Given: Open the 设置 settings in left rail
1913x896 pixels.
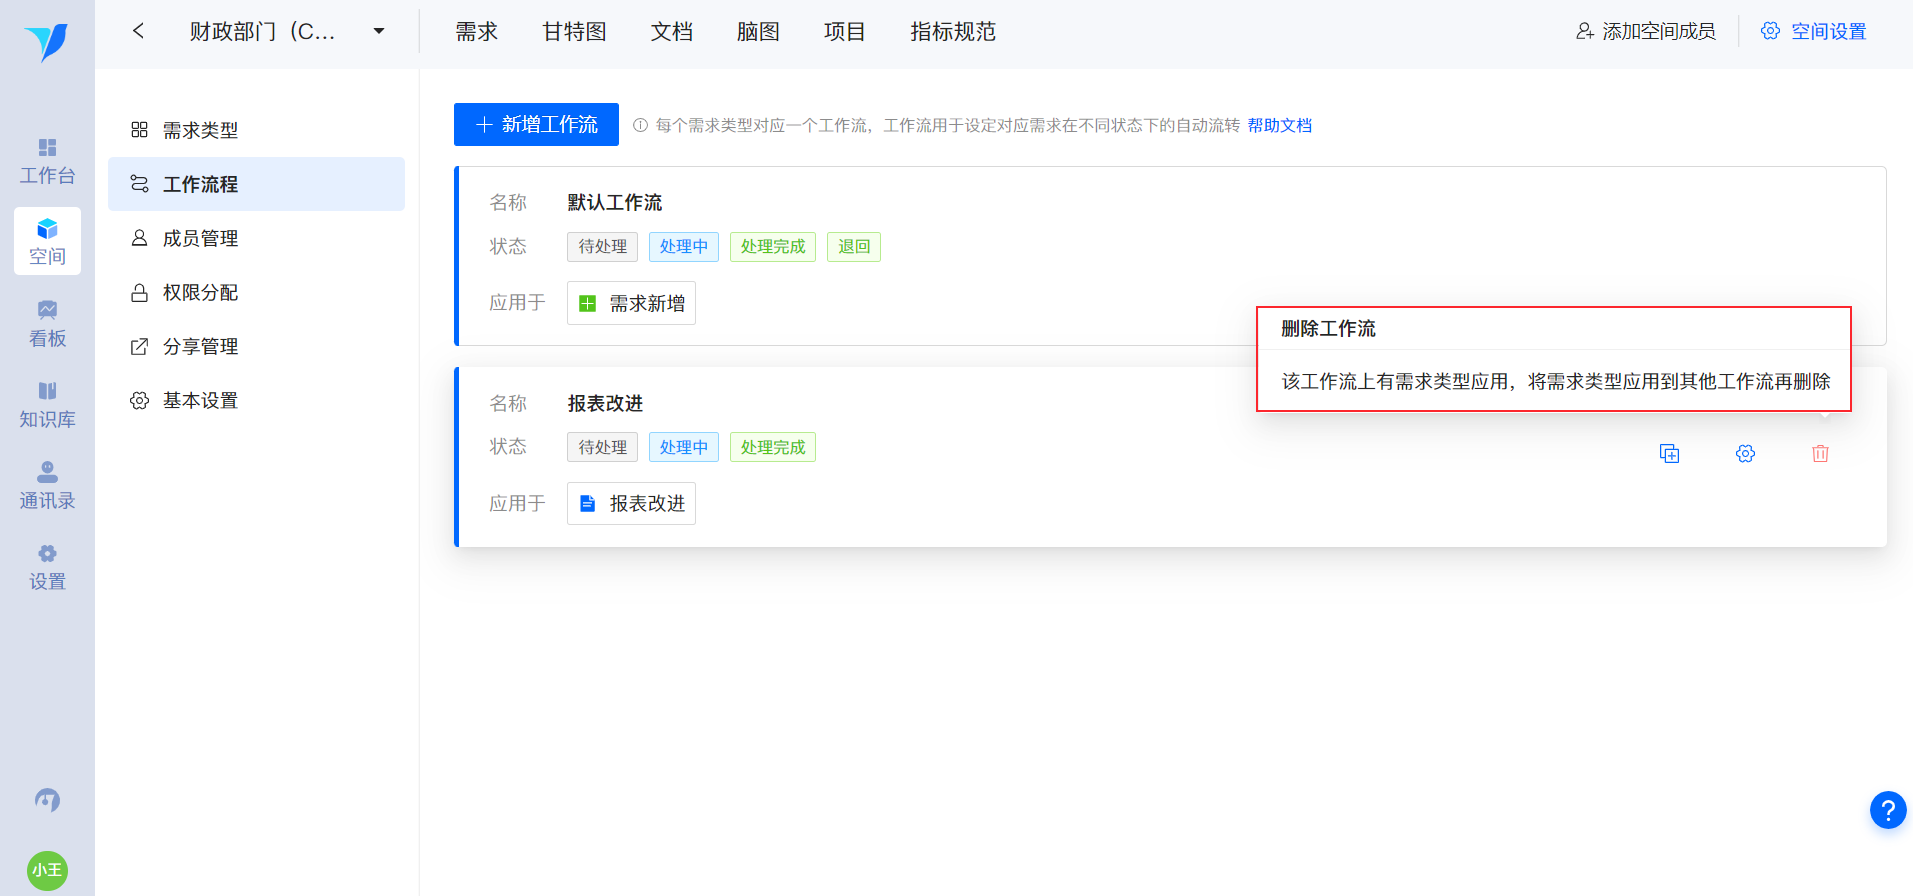Looking at the screenshot, I should [47, 567].
